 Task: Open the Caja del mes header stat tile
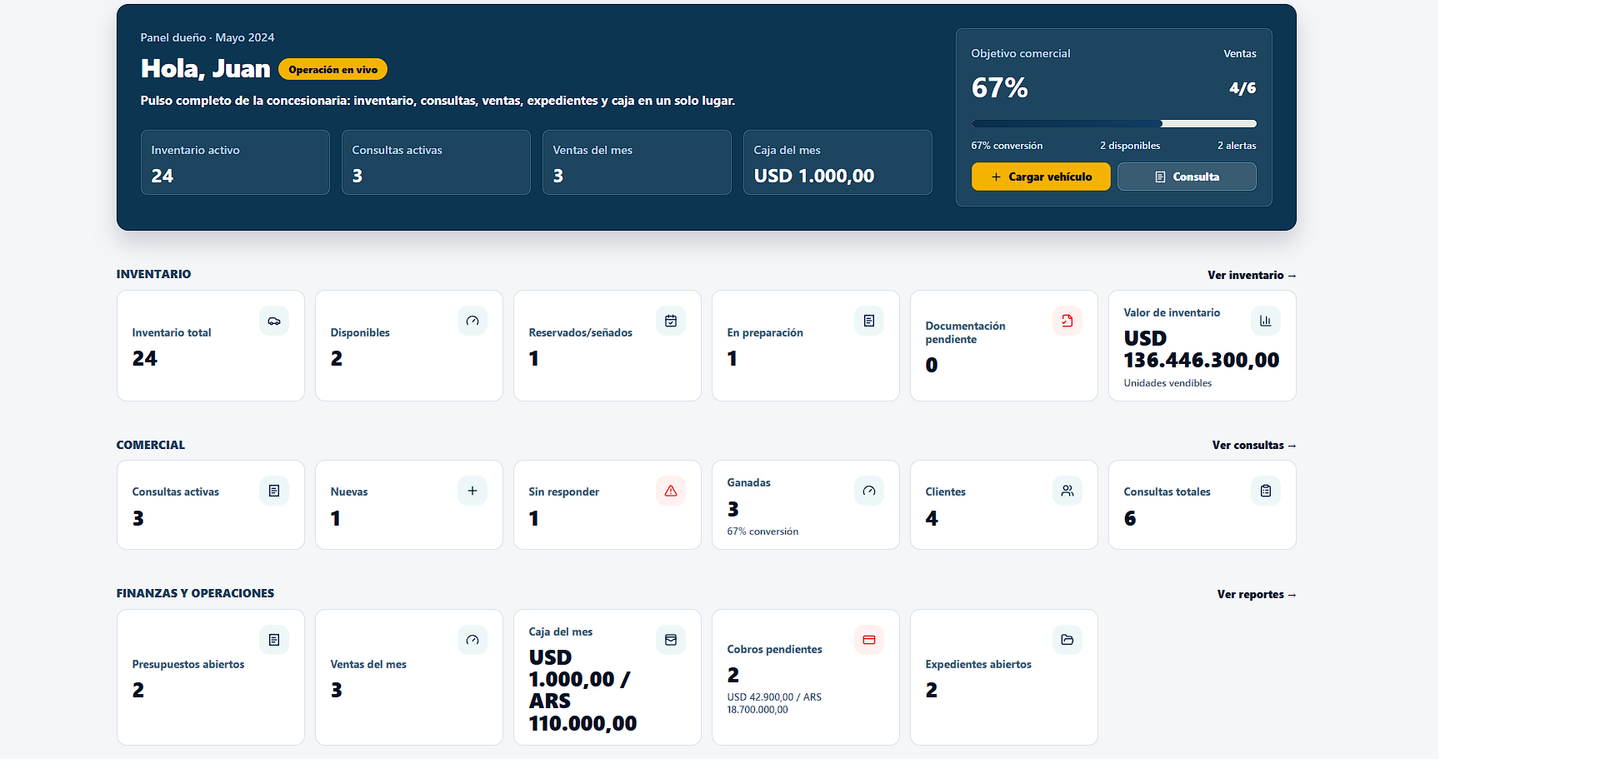pyautogui.click(x=838, y=162)
